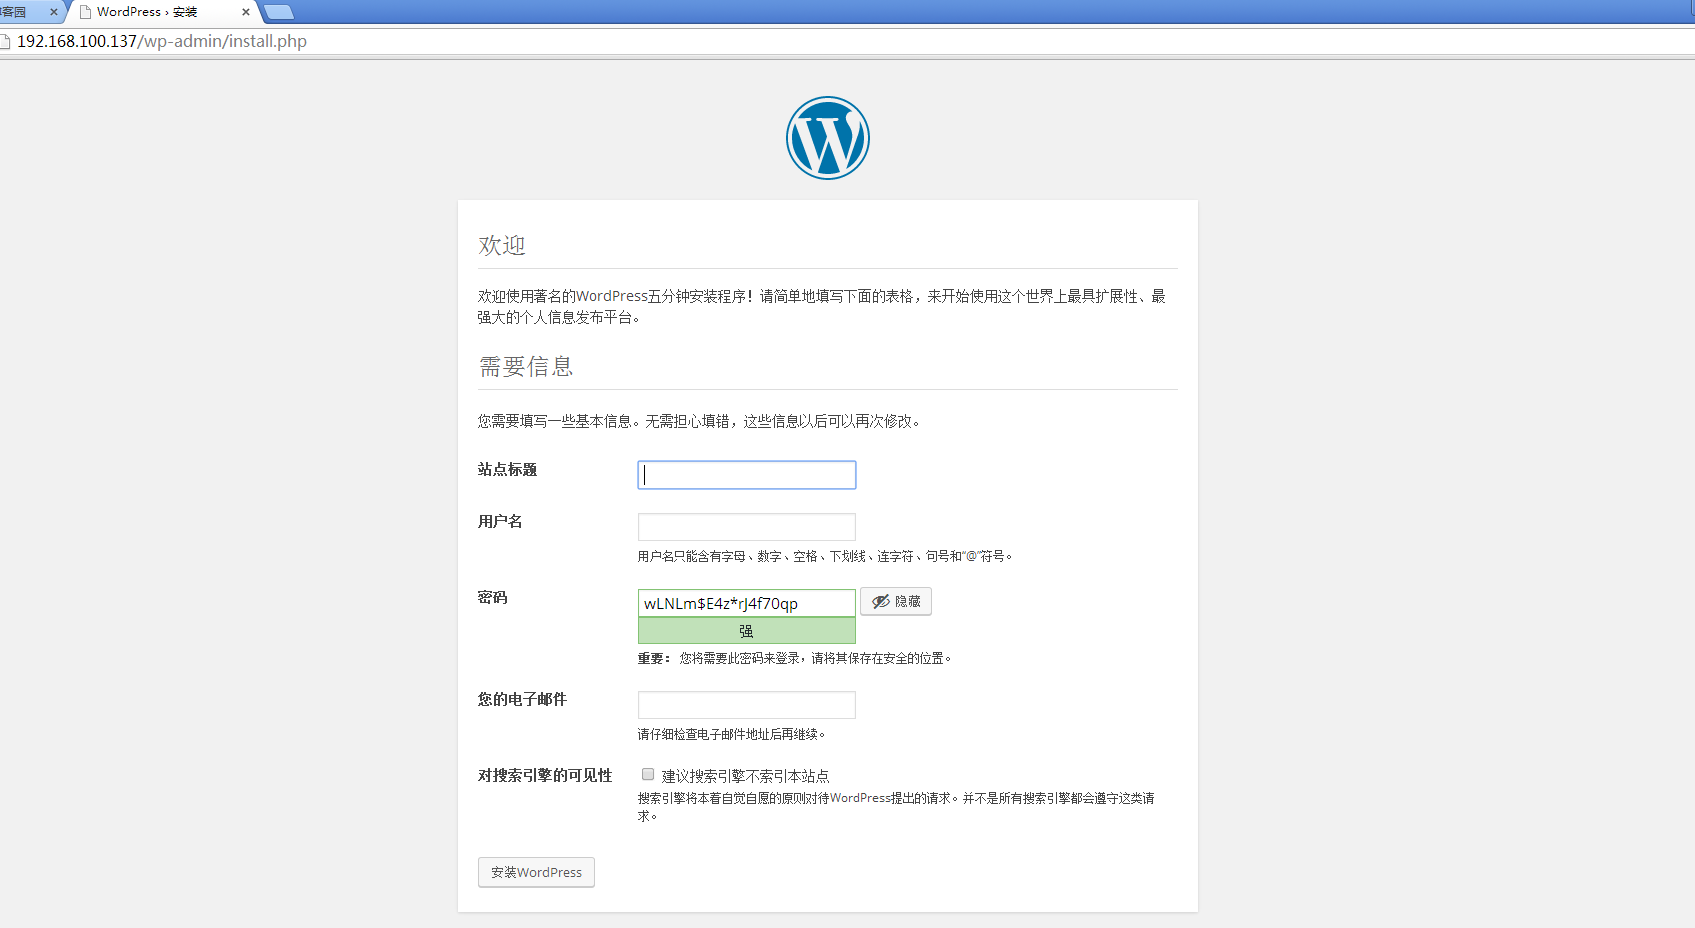Close the WordPress › 安装 tab
The image size is (1695, 928).
pyautogui.click(x=246, y=12)
